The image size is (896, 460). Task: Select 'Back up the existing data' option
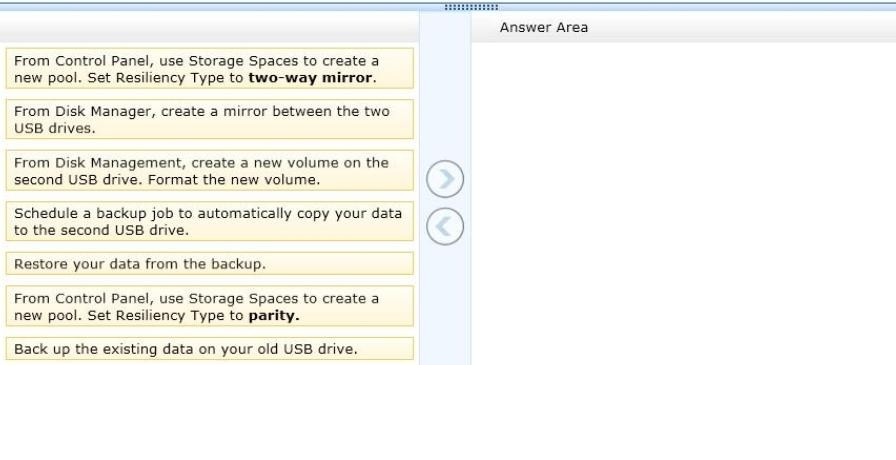tap(210, 349)
